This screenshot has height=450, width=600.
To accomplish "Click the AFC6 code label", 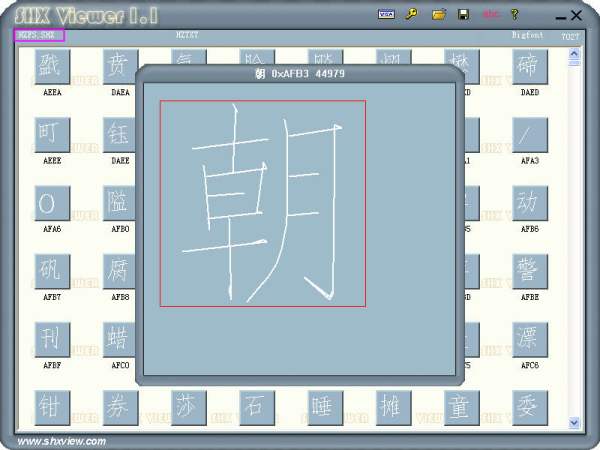I will [x=530, y=365].
